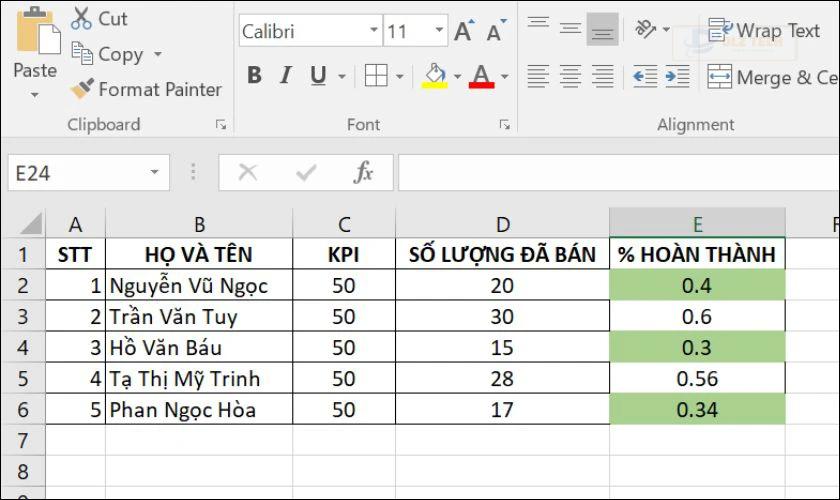
Task: Click green cell with value 0.4
Action: pos(698,285)
